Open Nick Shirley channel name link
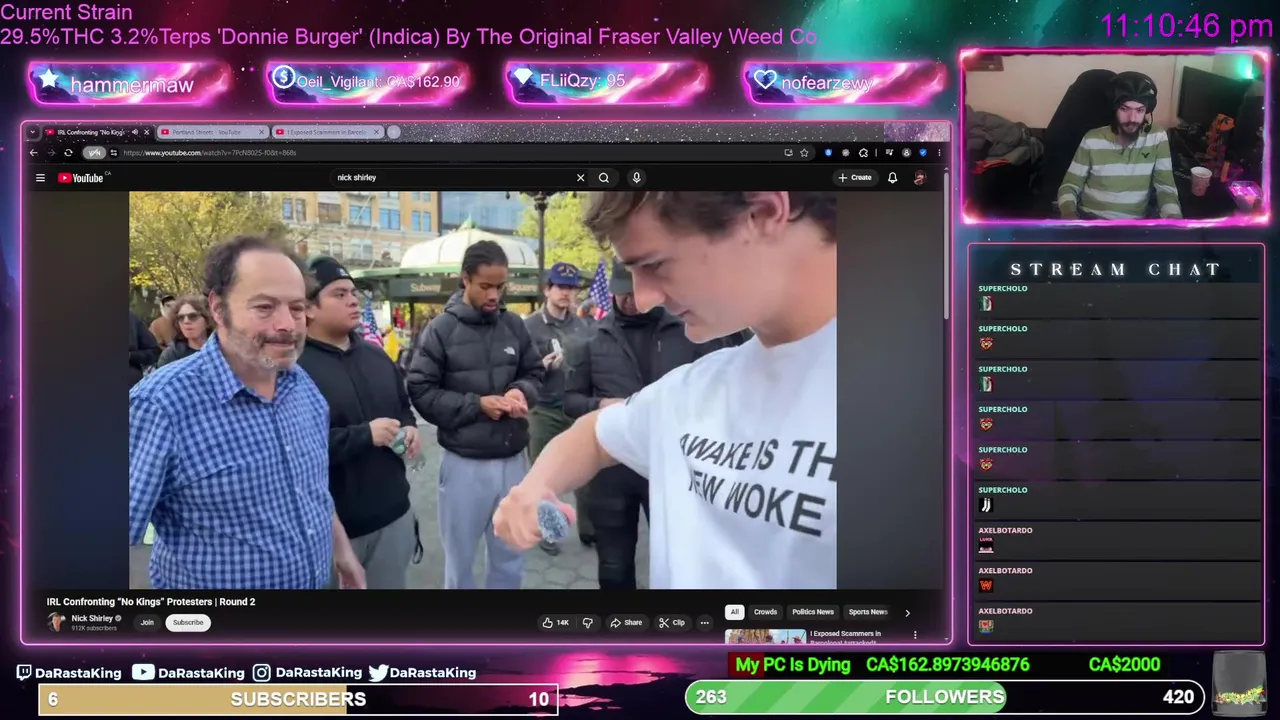Viewport: 1280px width, 720px height. pos(92,618)
